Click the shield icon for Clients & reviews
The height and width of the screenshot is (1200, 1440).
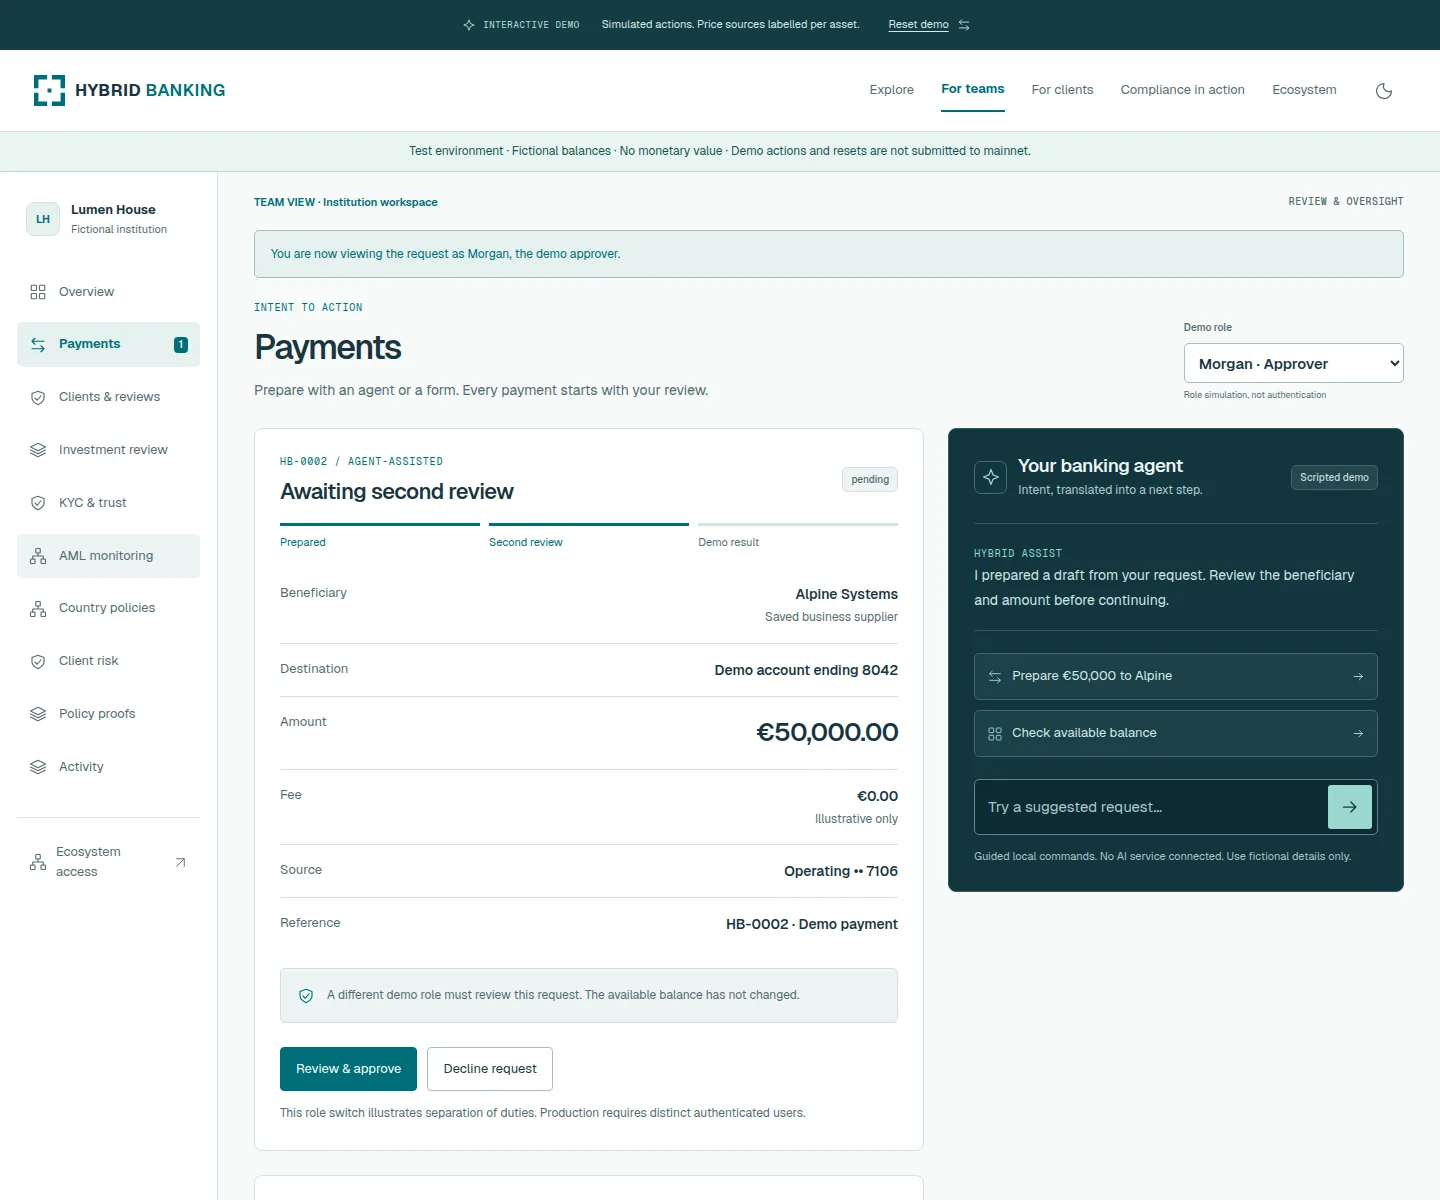coord(38,398)
